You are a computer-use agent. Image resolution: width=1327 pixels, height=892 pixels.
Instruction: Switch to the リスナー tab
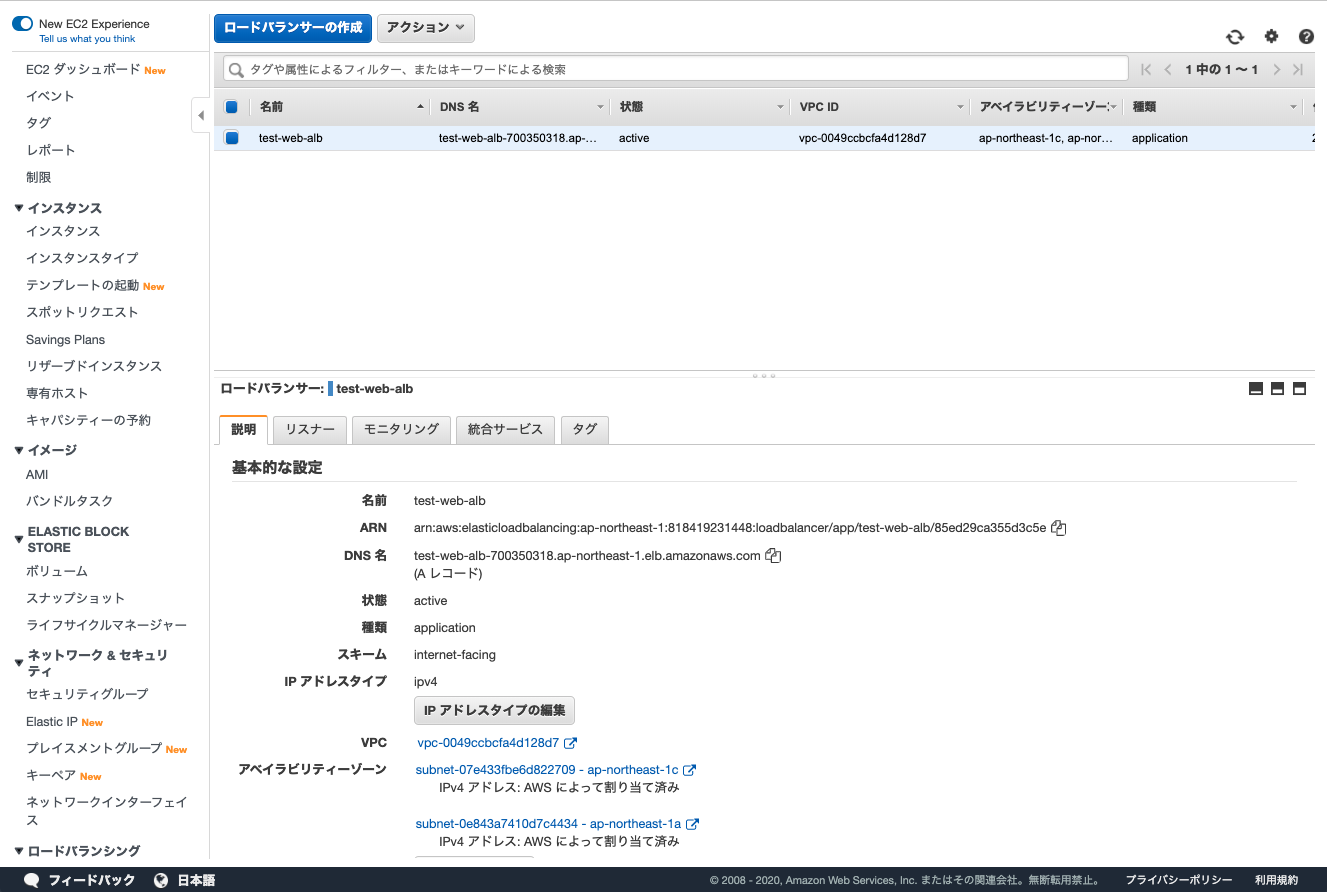(309, 429)
